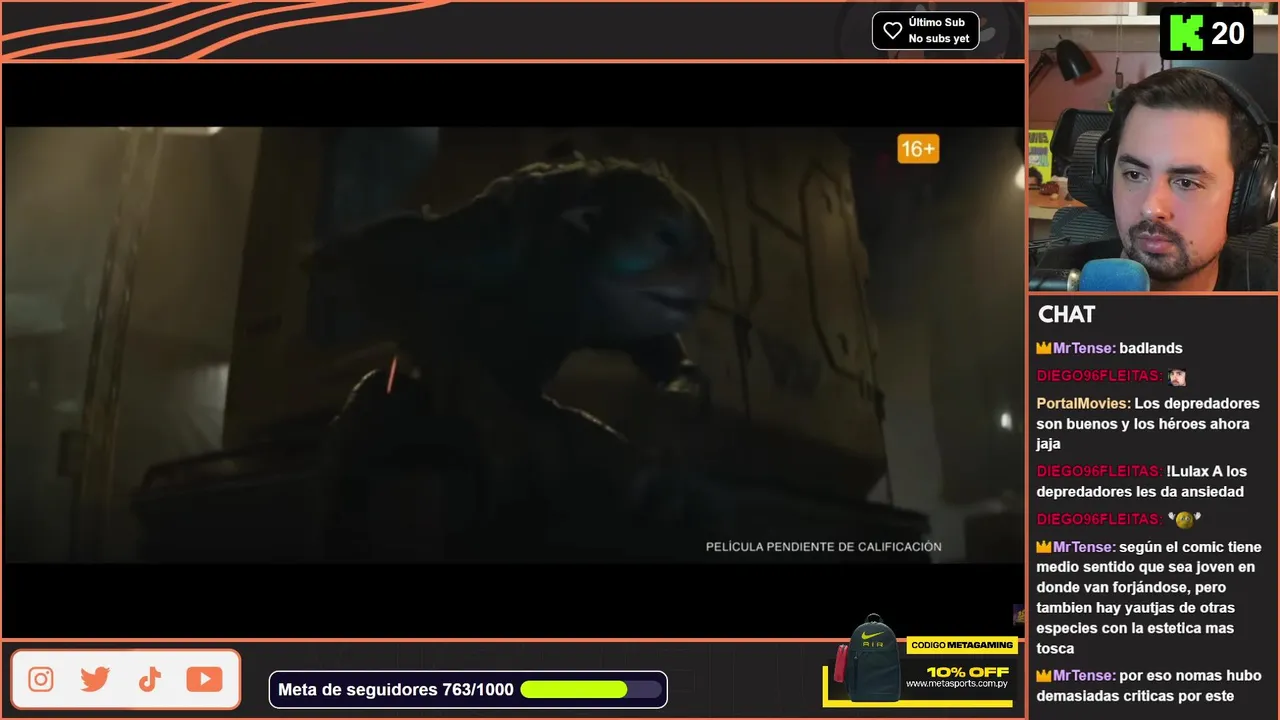Click the crown icon beside 'según el comic'
This screenshot has width=1280, height=720.
pos(1044,547)
